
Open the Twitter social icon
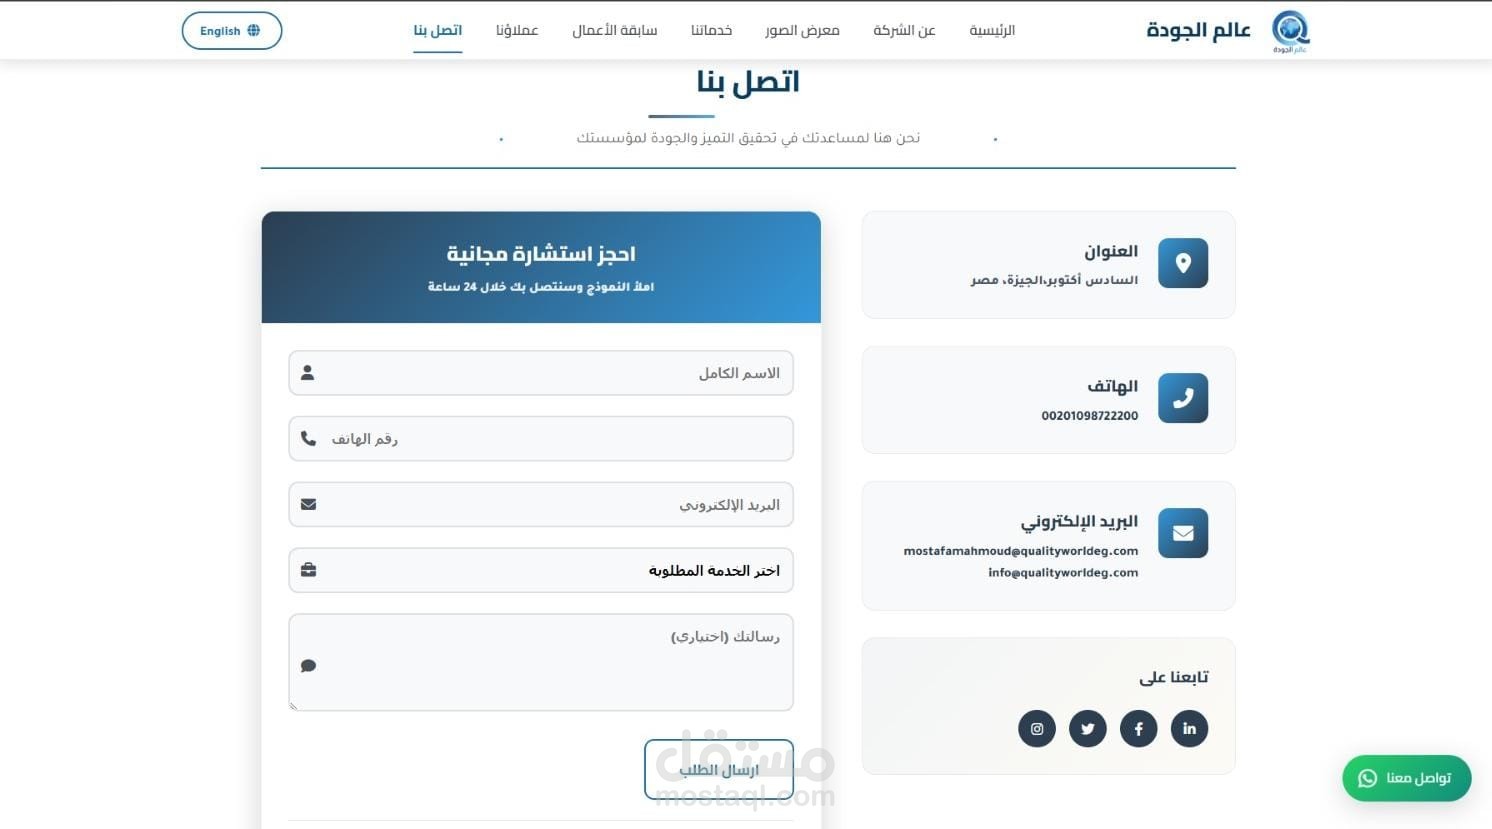1087,729
